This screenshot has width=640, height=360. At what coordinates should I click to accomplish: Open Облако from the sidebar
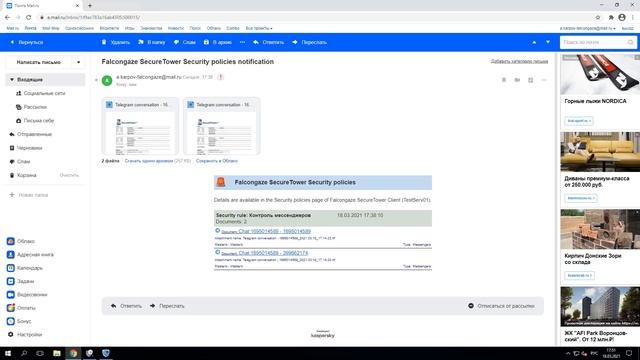(x=21, y=241)
